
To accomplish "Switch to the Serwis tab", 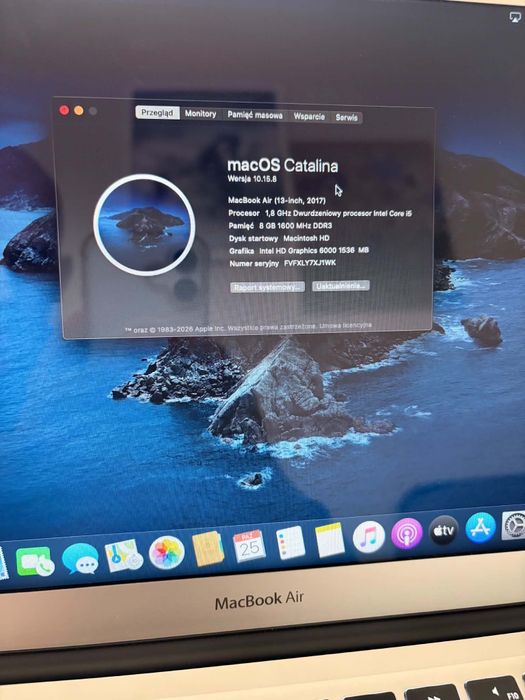I will pos(346,118).
